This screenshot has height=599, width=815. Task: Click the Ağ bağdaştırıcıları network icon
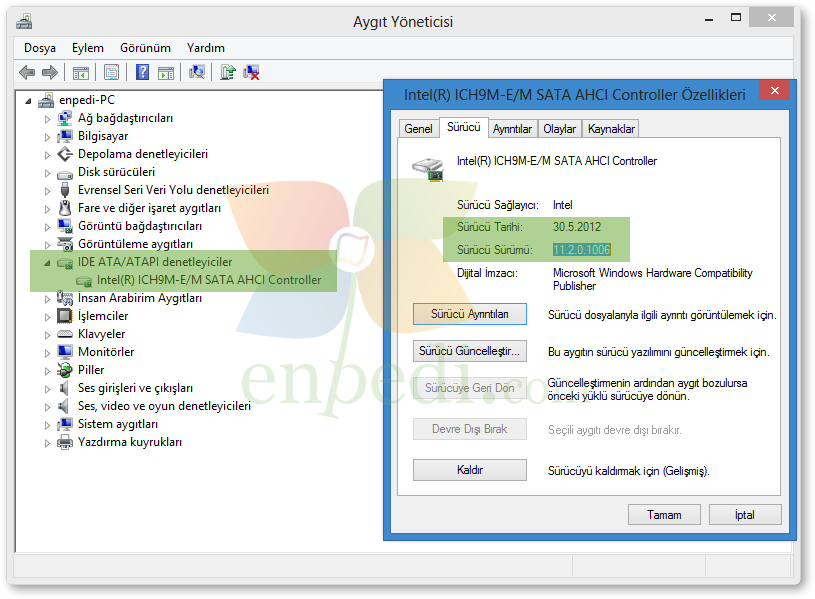point(64,118)
